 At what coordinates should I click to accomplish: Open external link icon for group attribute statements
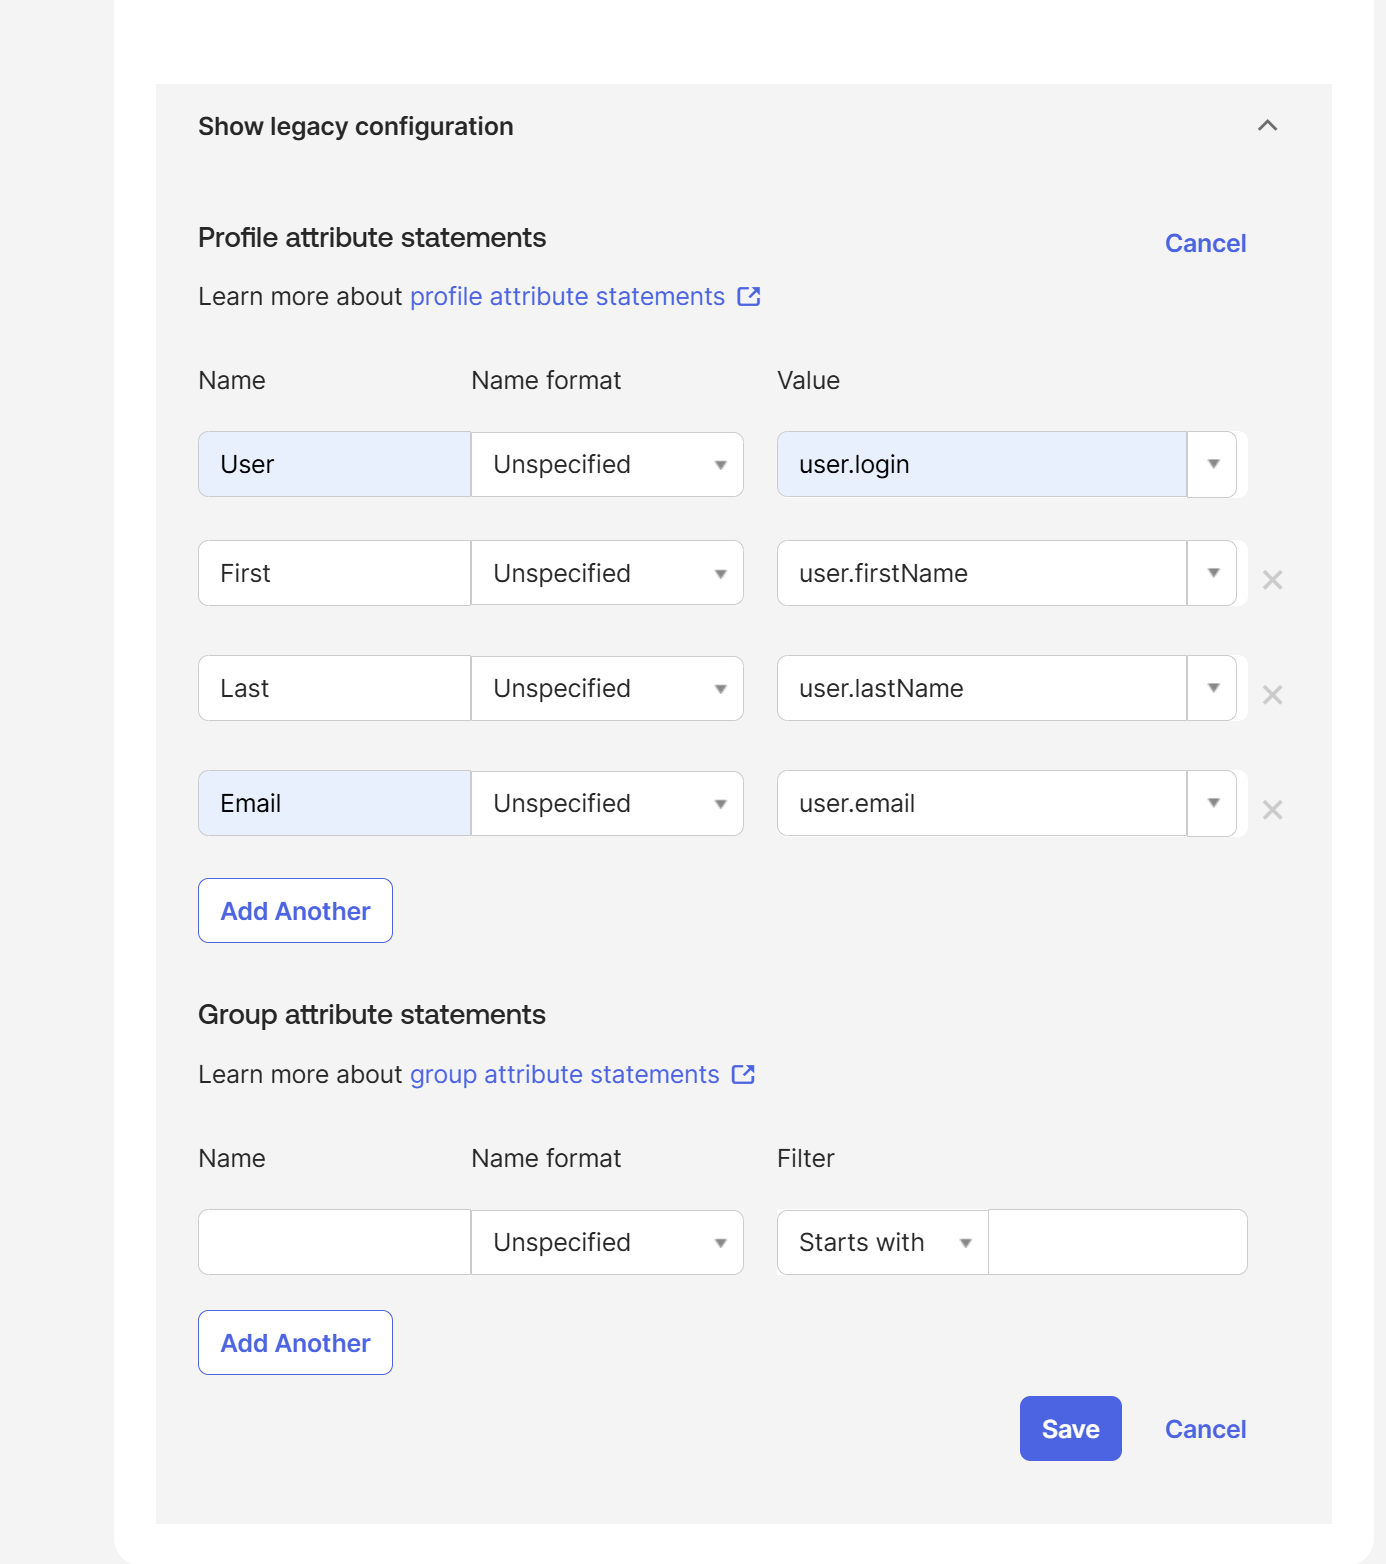pyautogui.click(x=743, y=1075)
